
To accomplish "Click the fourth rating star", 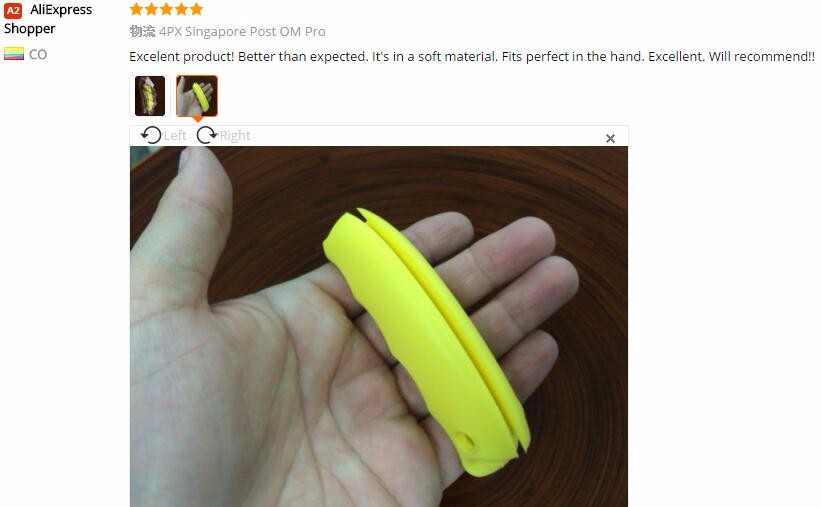I will tap(182, 9).
